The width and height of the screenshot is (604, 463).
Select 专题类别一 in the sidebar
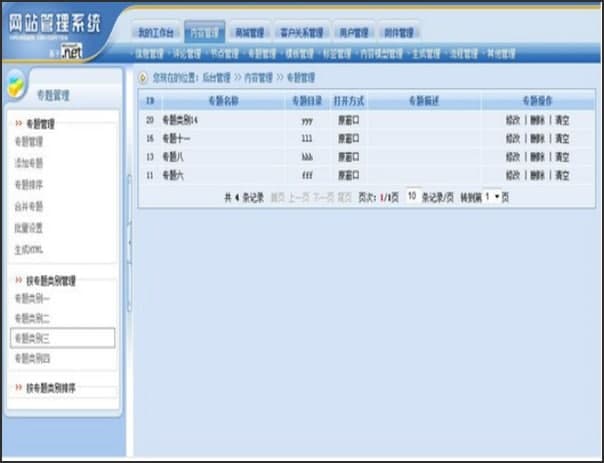(x=32, y=298)
